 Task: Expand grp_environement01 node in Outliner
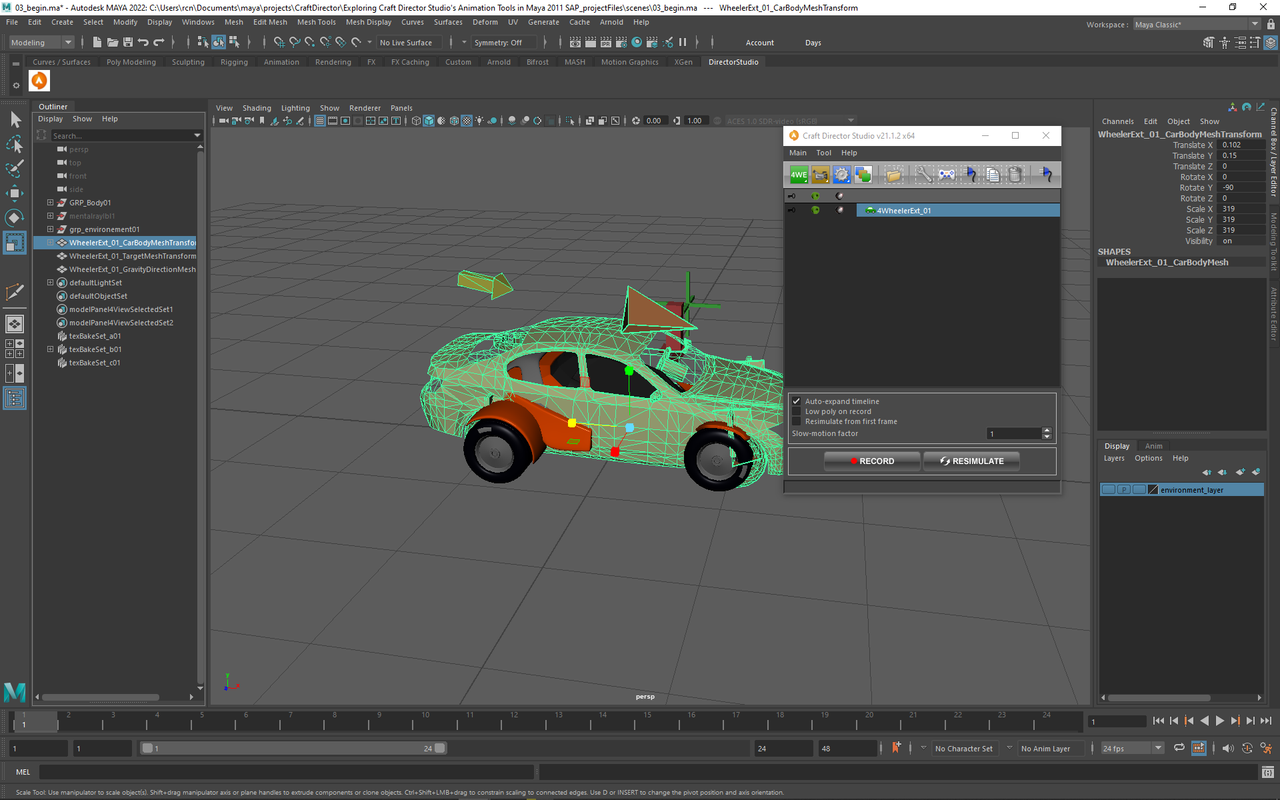coord(50,229)
